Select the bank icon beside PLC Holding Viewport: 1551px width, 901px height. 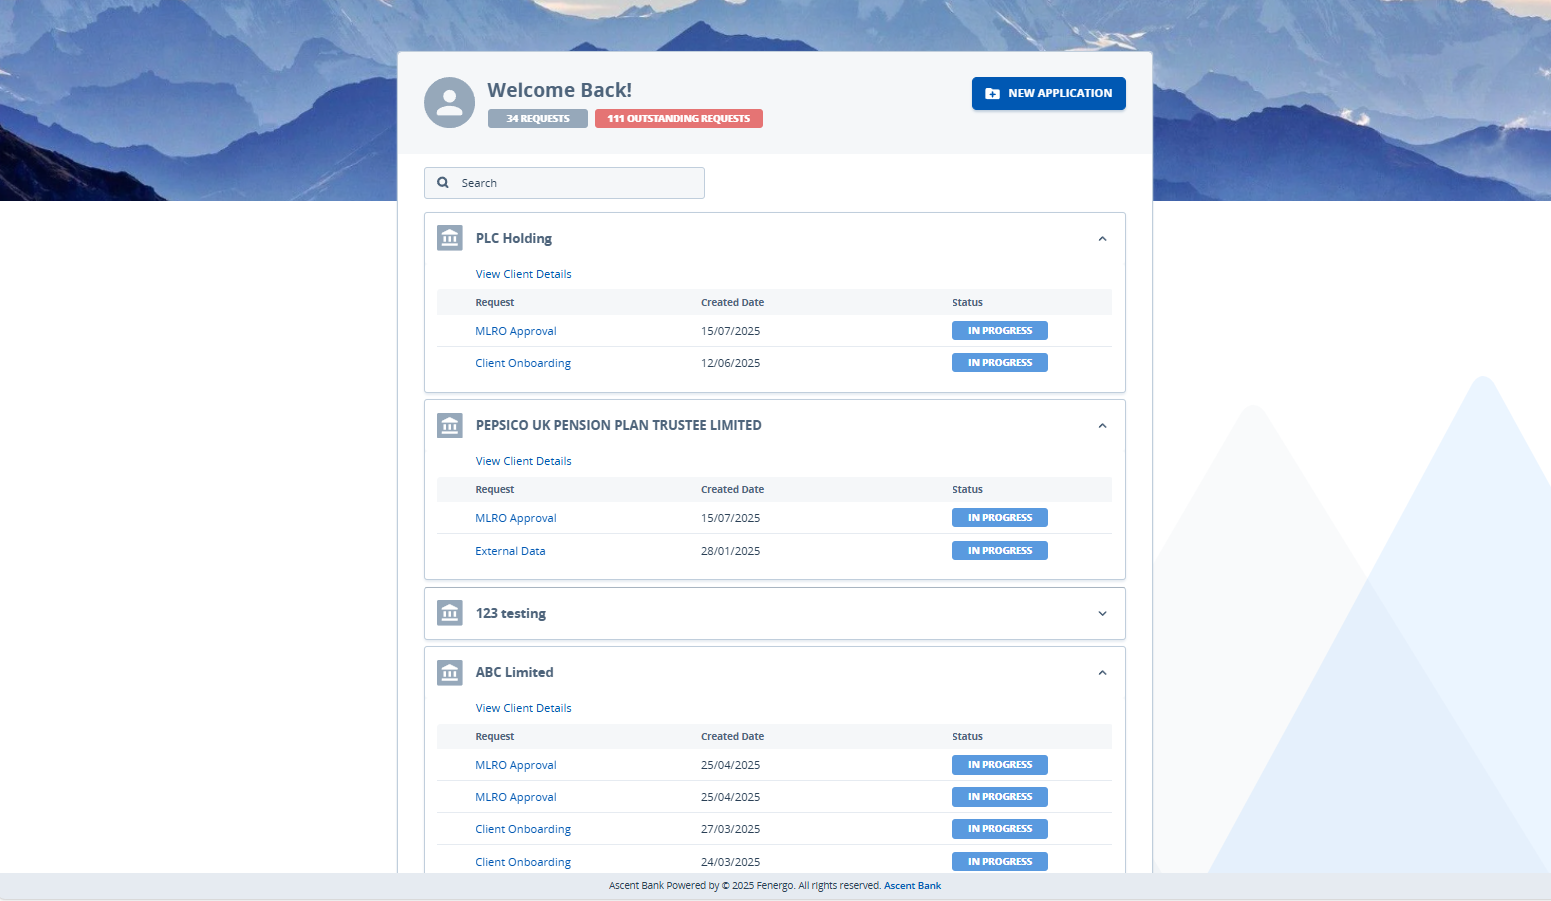(x=449, y=237)
